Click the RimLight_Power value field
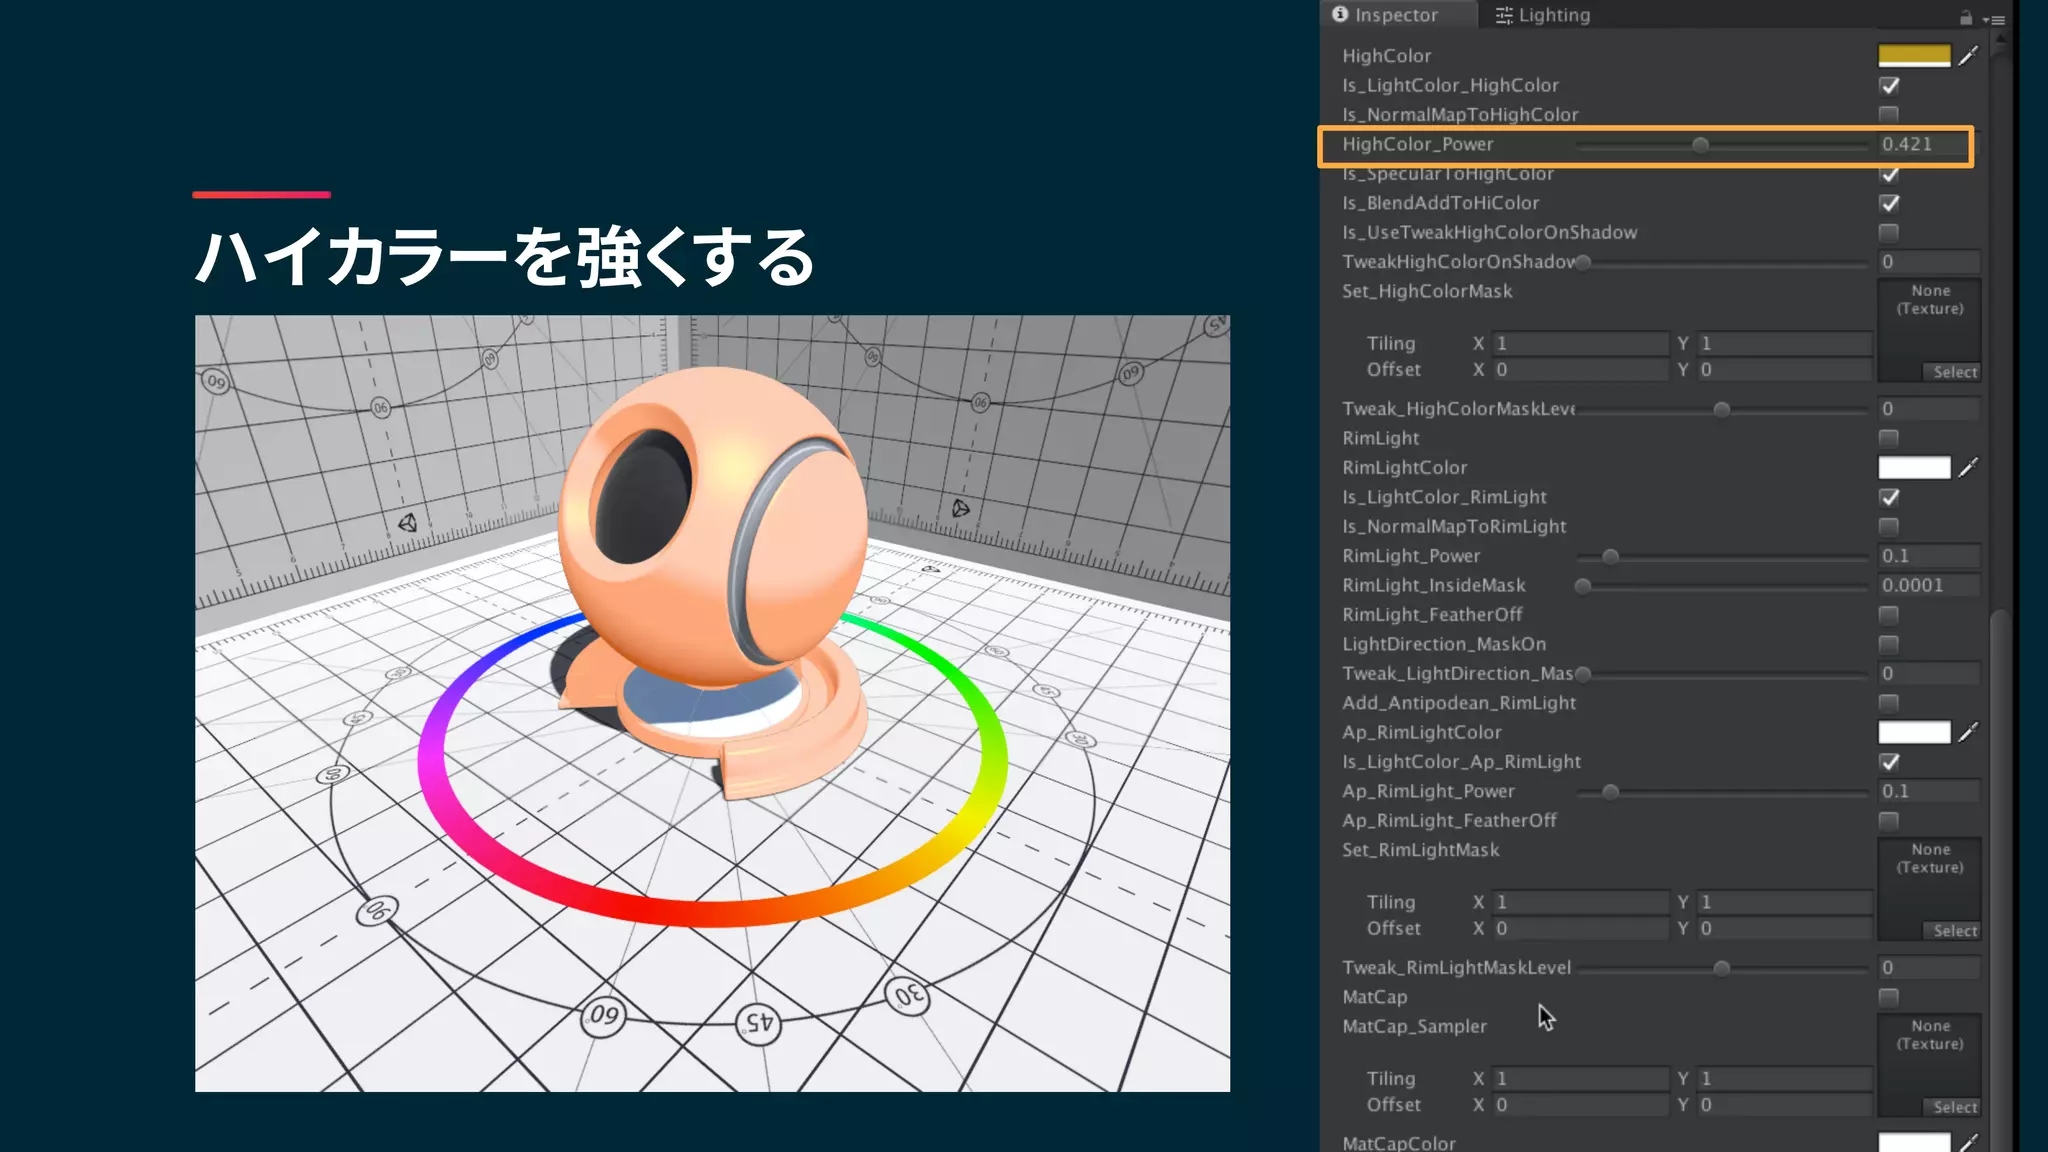 click(x=1928, y=556)
